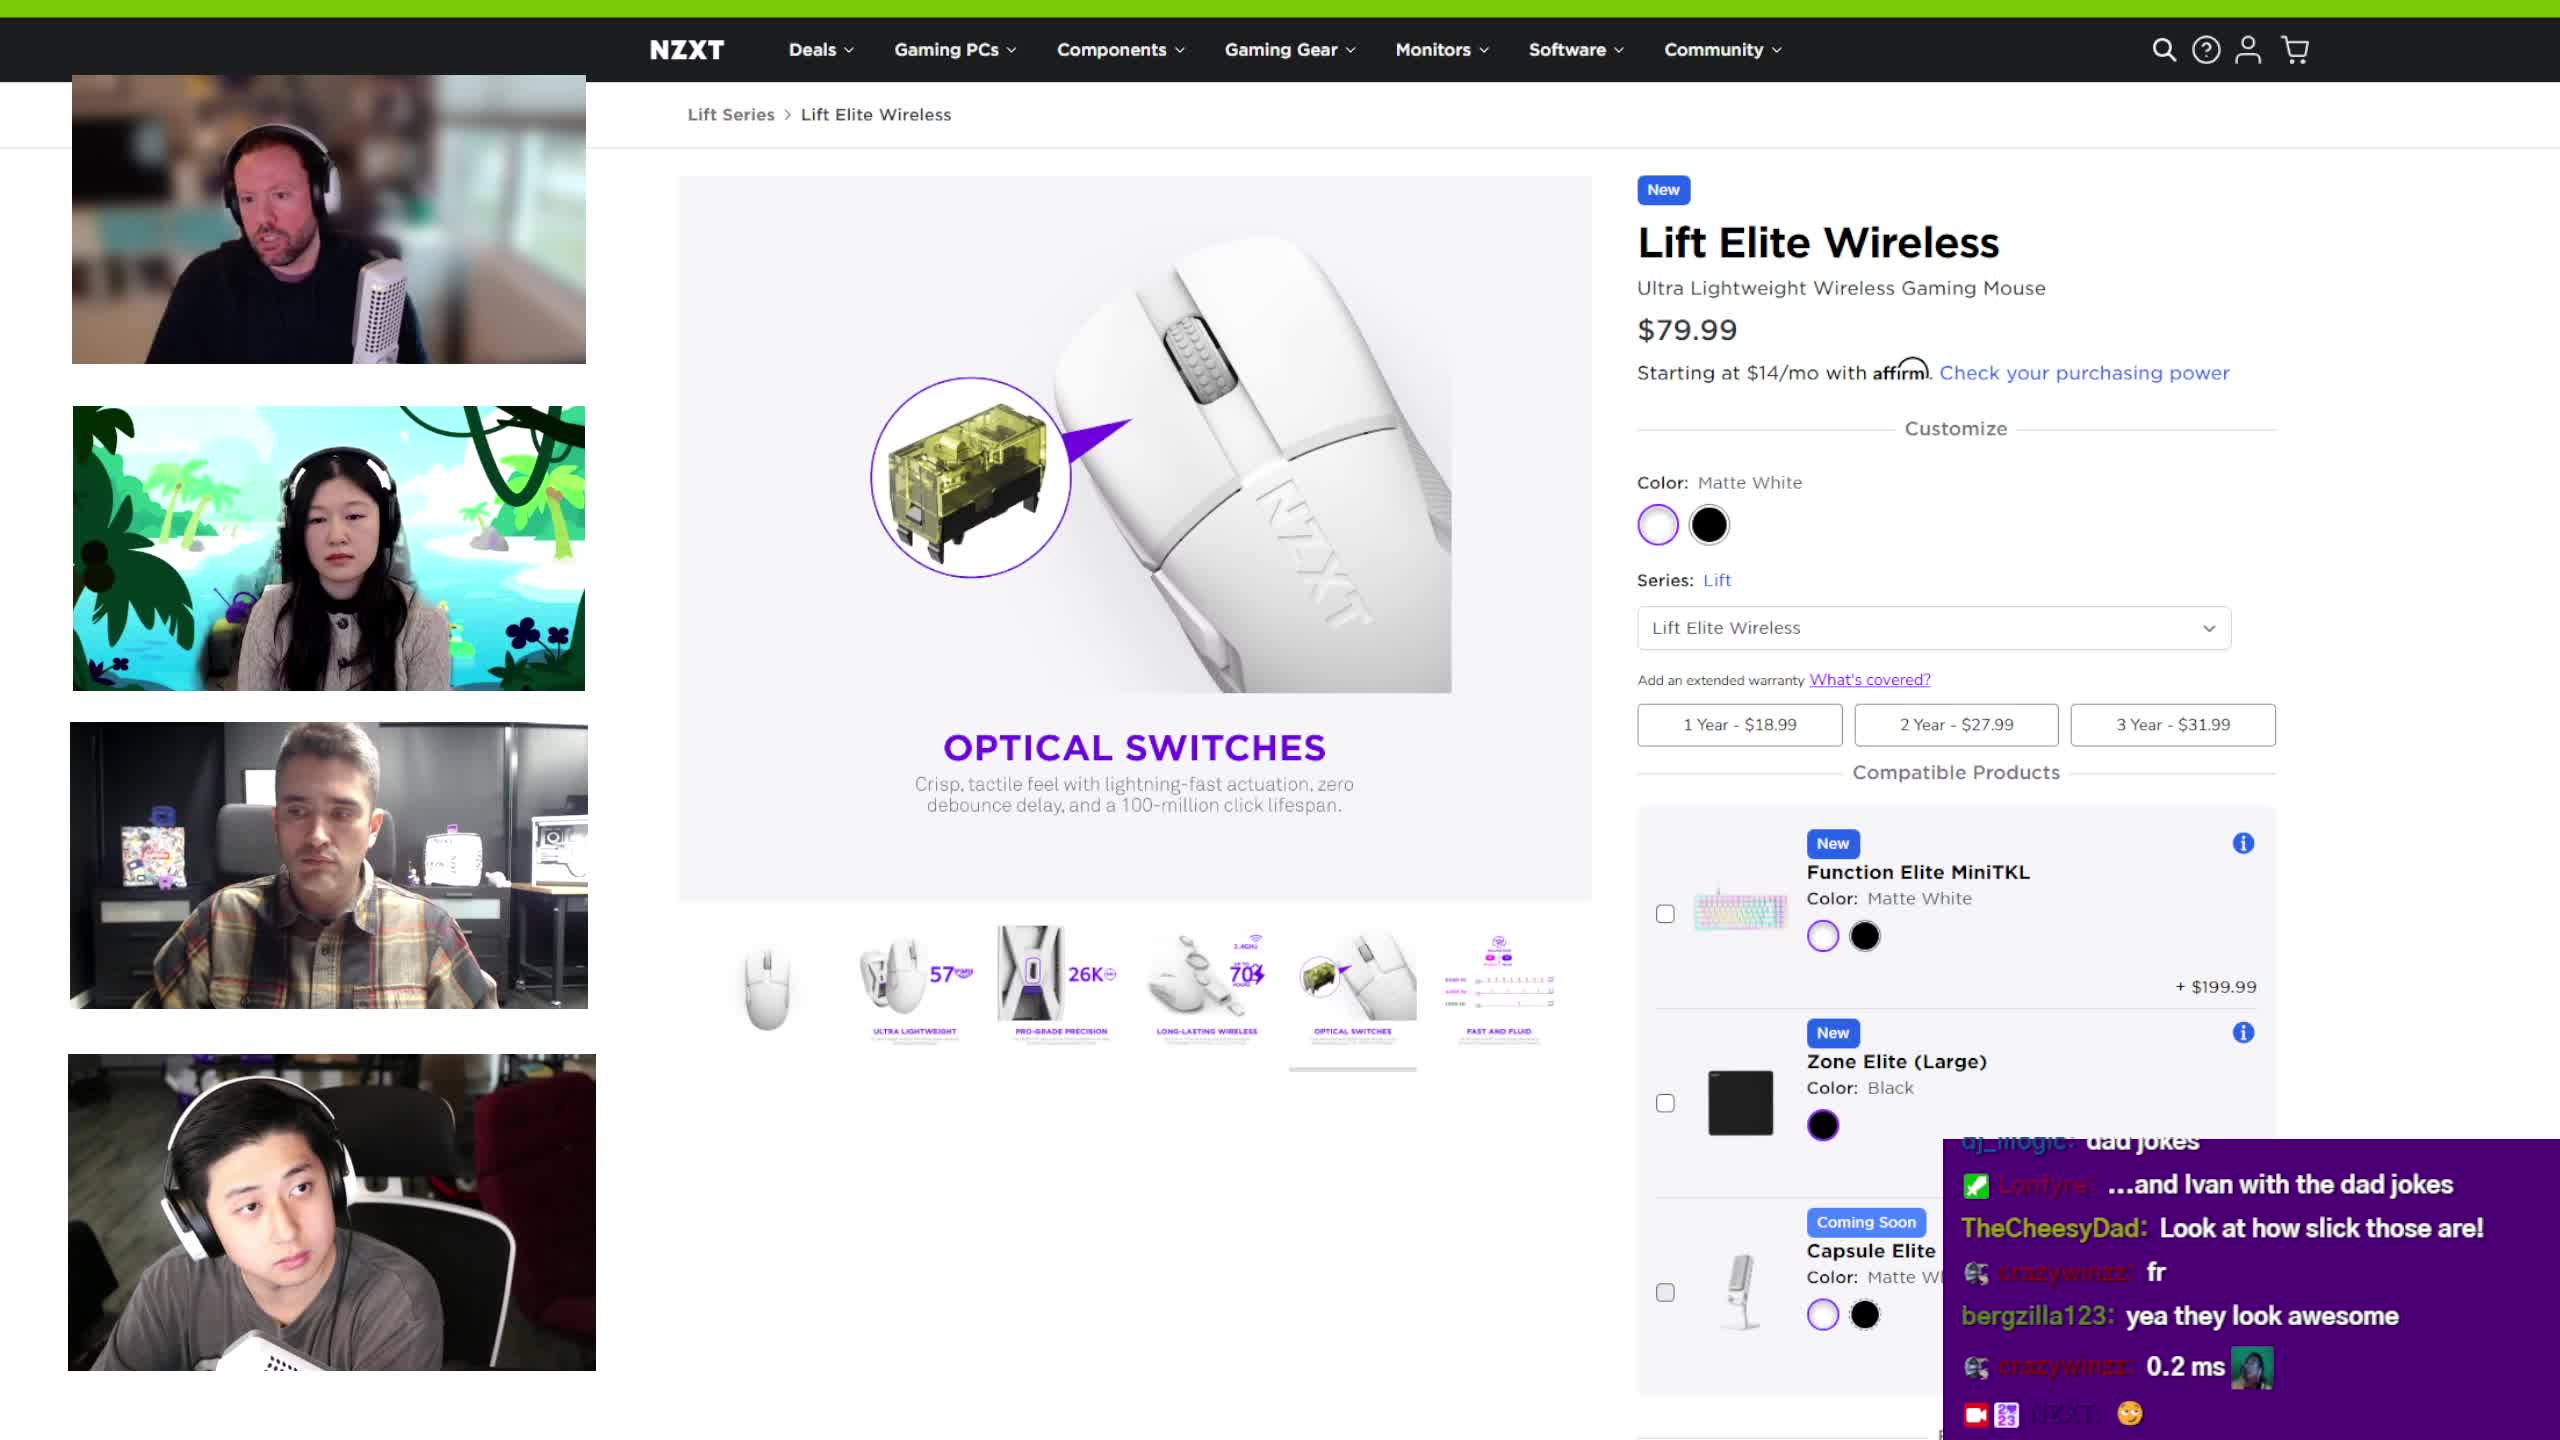The width and height of the screenshot is (2560, 1440).
Task: Choose black swatch for Function Elite MiniTKL
Action: [1864, 936]
